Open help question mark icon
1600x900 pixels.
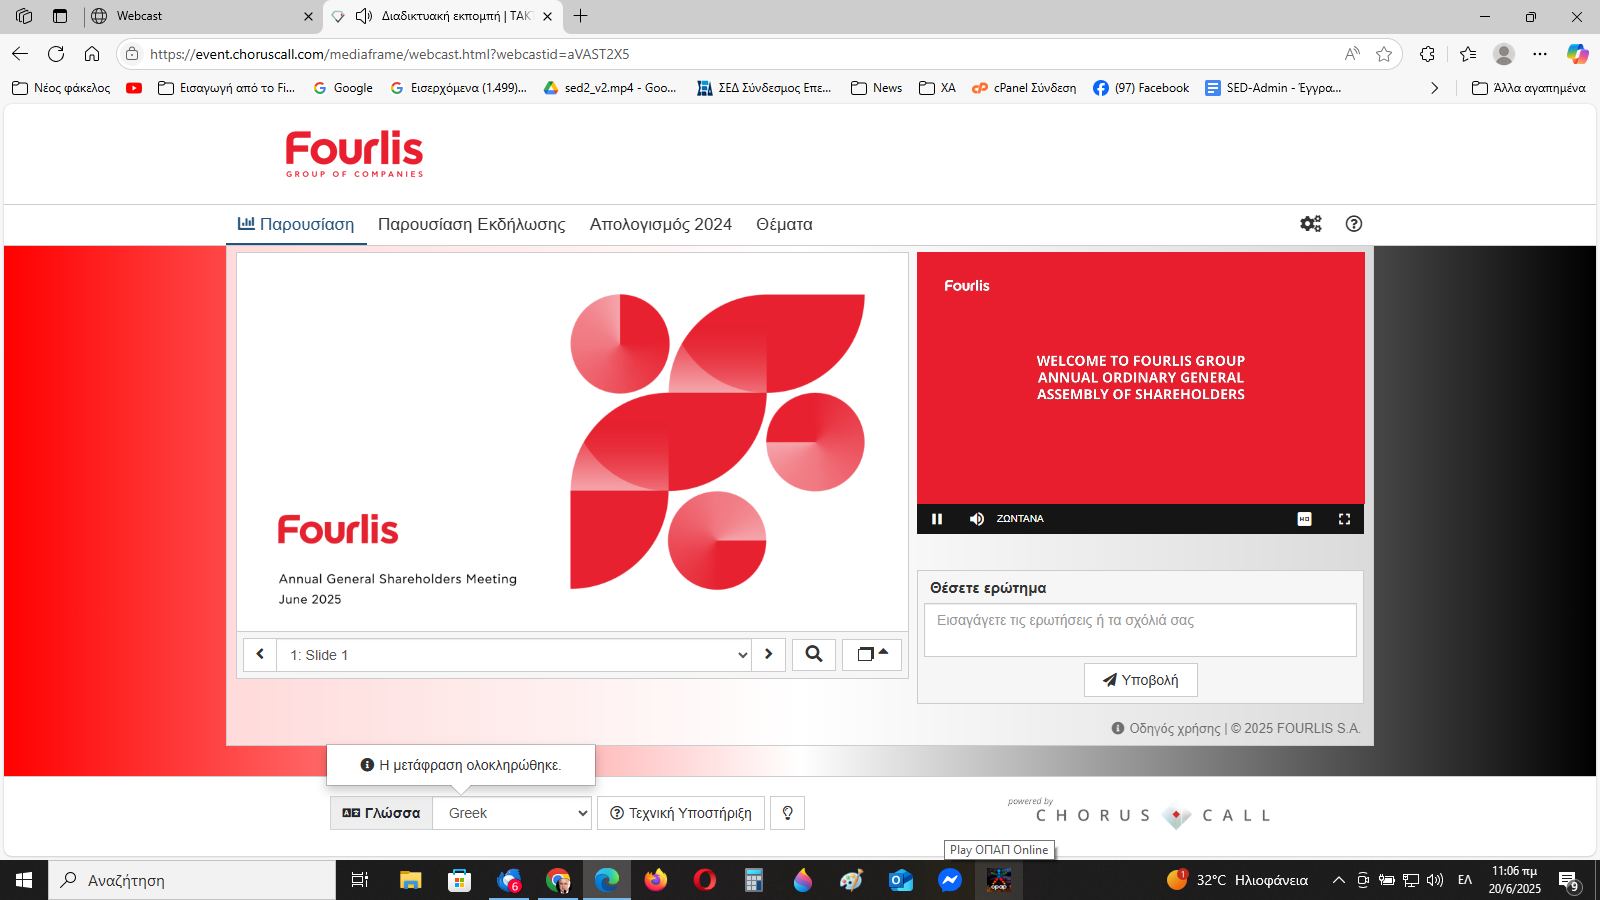tap(1354, 224)
